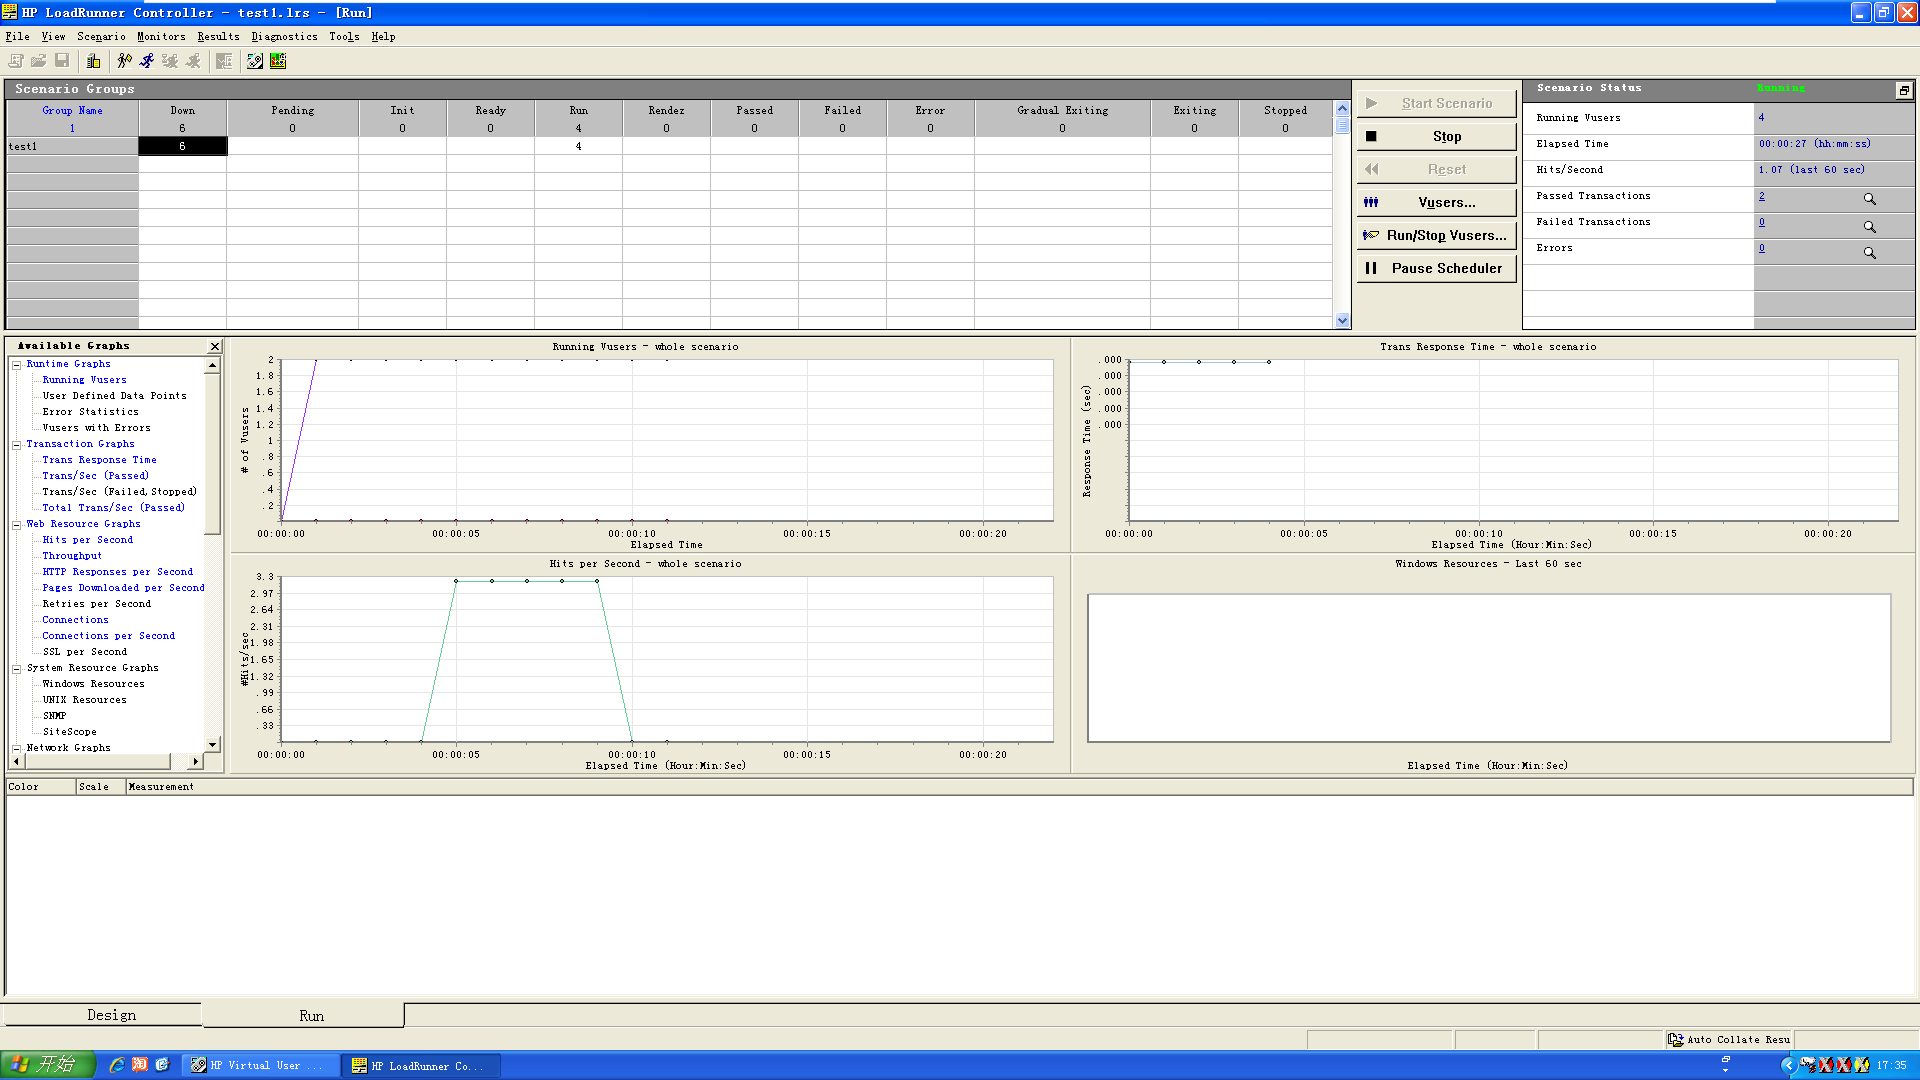Screen dimensions: 1920x1080
Task: Click the Auto Collate Results status icon
Action: pos(1675,1040)
